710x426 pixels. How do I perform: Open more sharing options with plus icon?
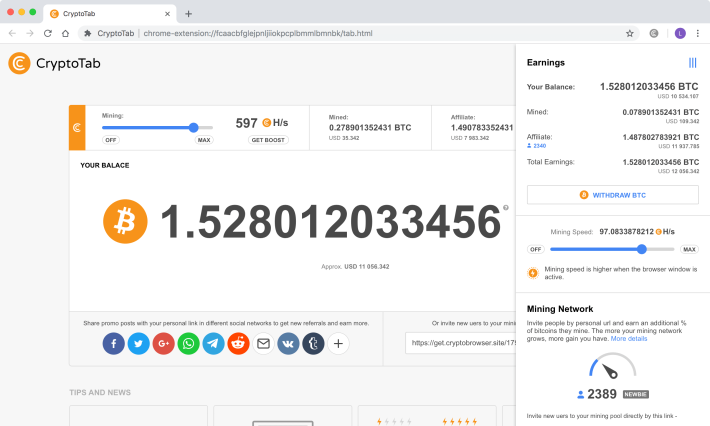click(338, 344)
